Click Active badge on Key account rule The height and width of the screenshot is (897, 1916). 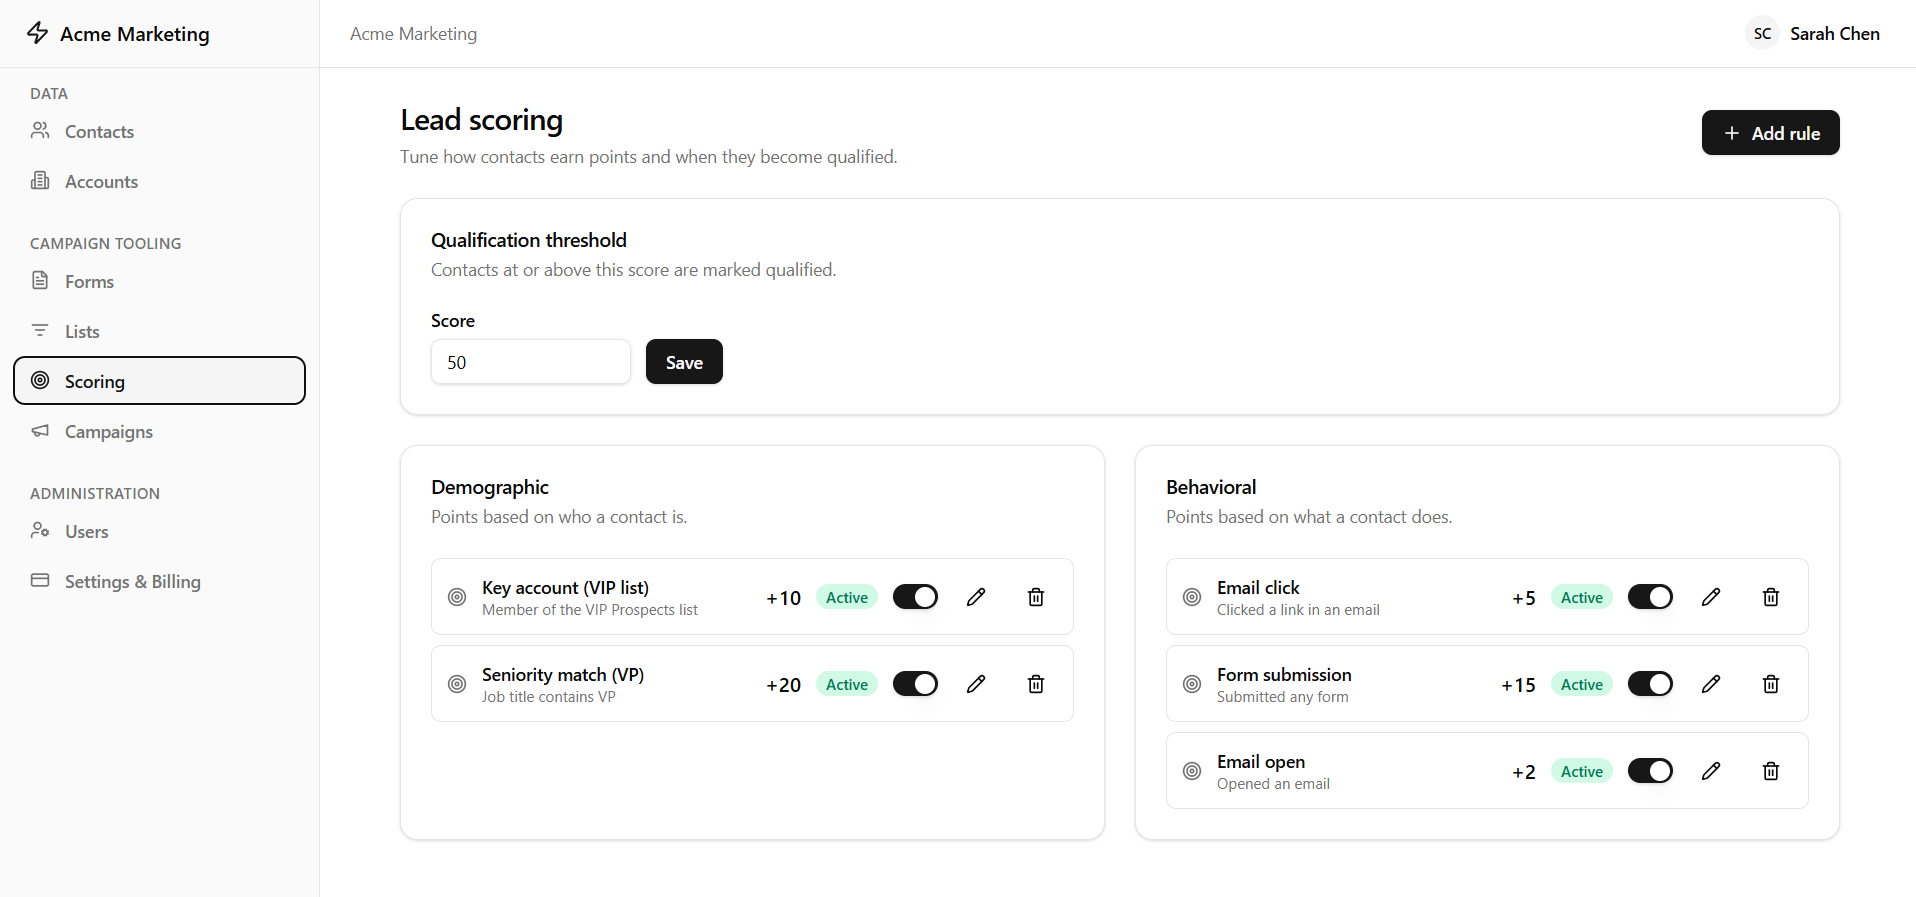(847, 597)
